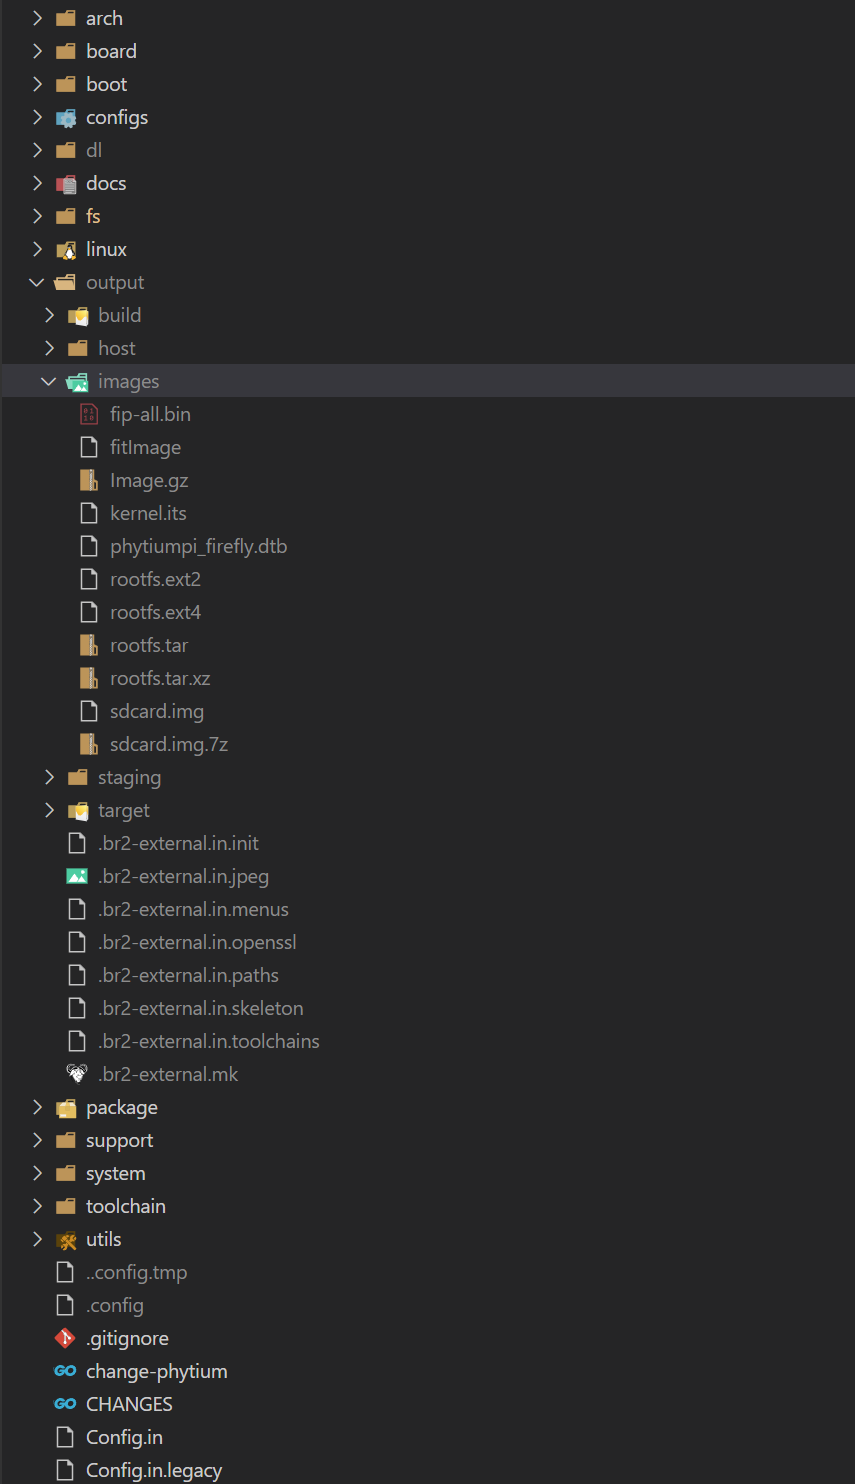This screenshot has width=855, height=1484.
Task: Collapse the output folder
Action: 37,282
